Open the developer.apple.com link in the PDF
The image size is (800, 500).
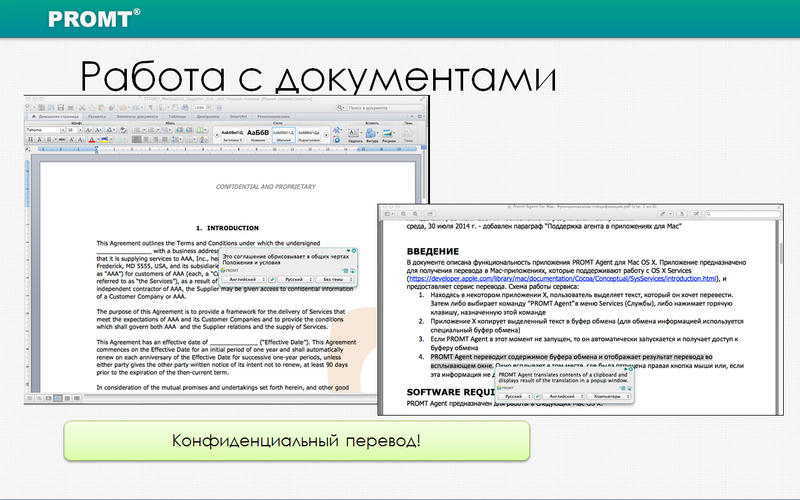click(x=563, y=279)
